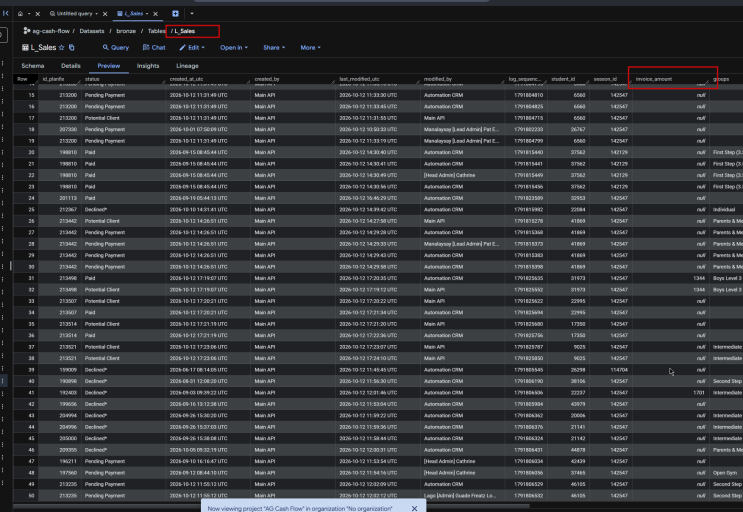Select the 'Open Gym' groups cell

[726, 473]
